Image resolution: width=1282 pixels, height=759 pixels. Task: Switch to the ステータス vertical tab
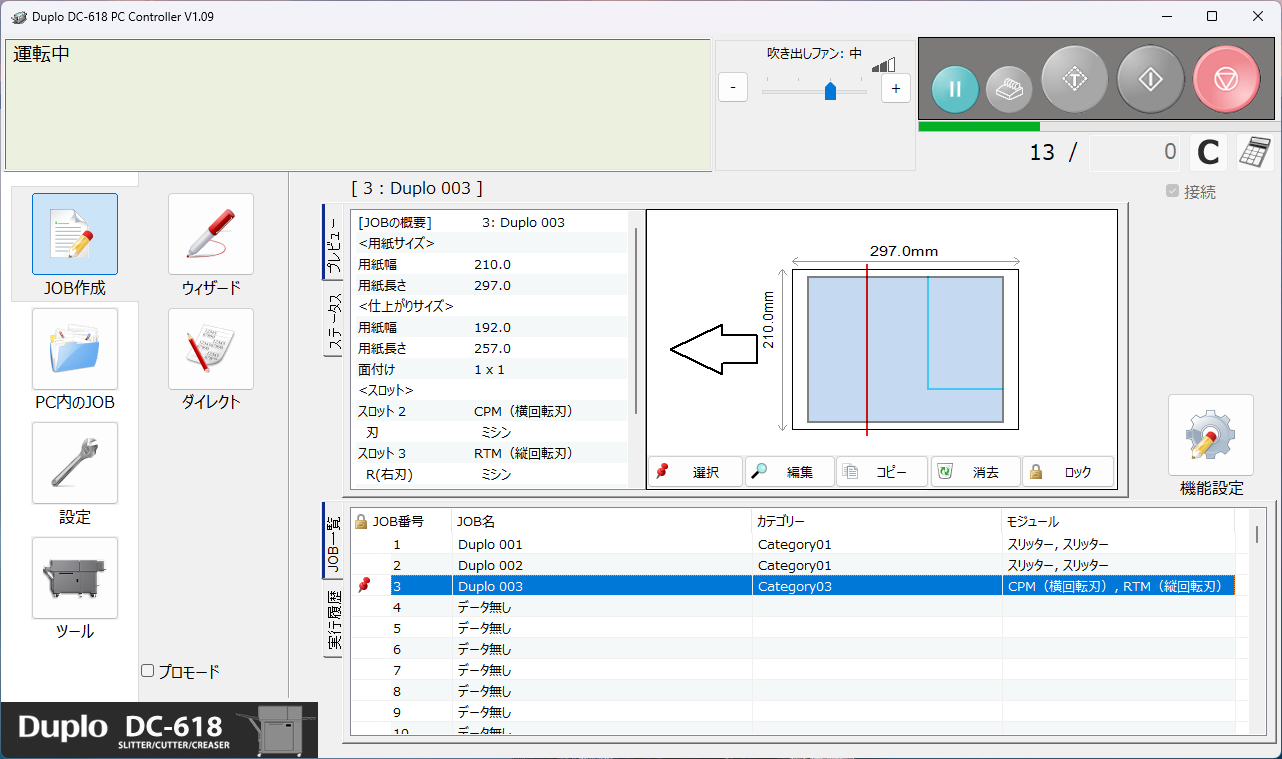point(335,324)
